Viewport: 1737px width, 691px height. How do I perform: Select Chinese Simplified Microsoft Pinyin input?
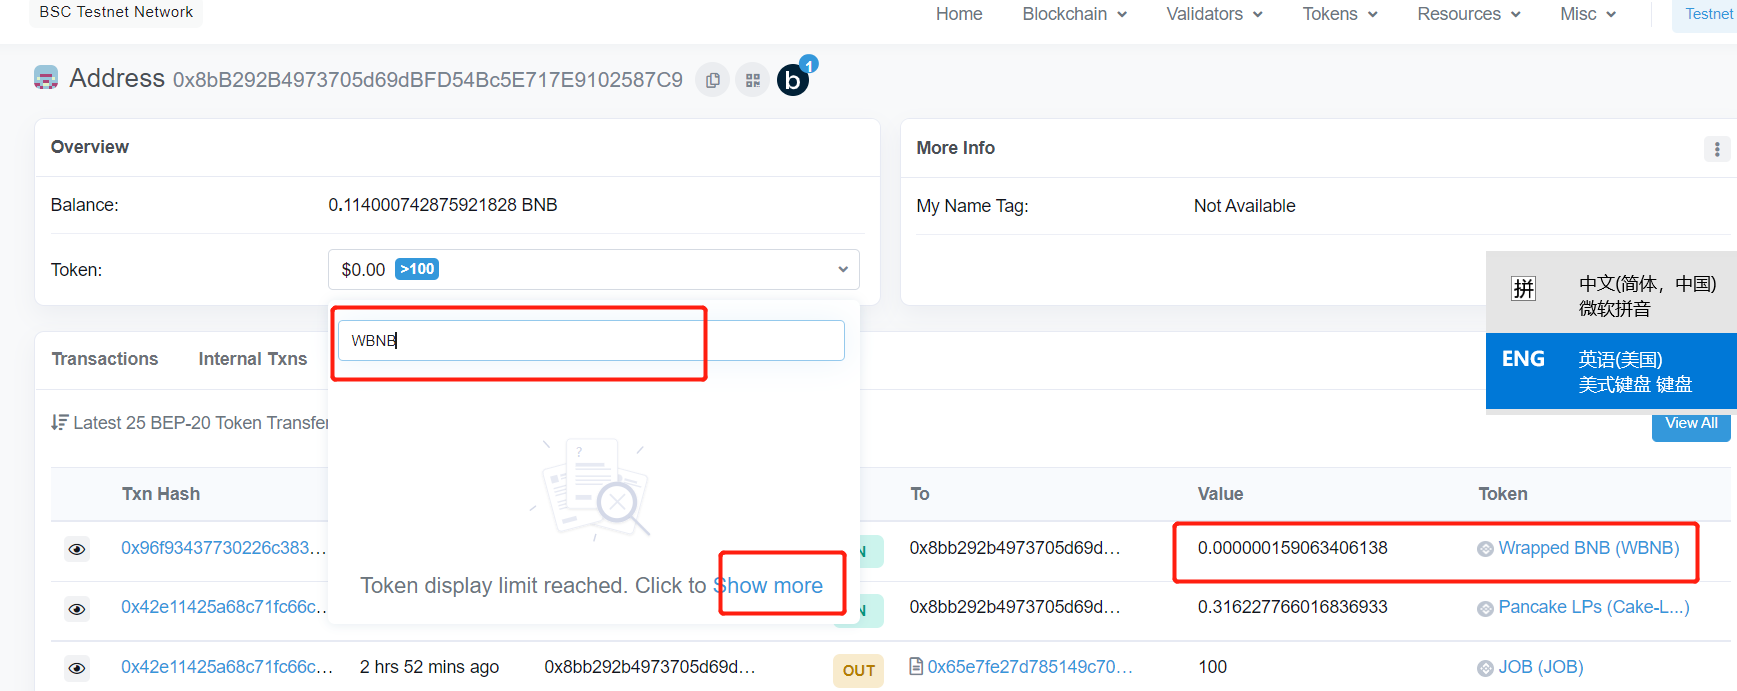point(1611,292)
